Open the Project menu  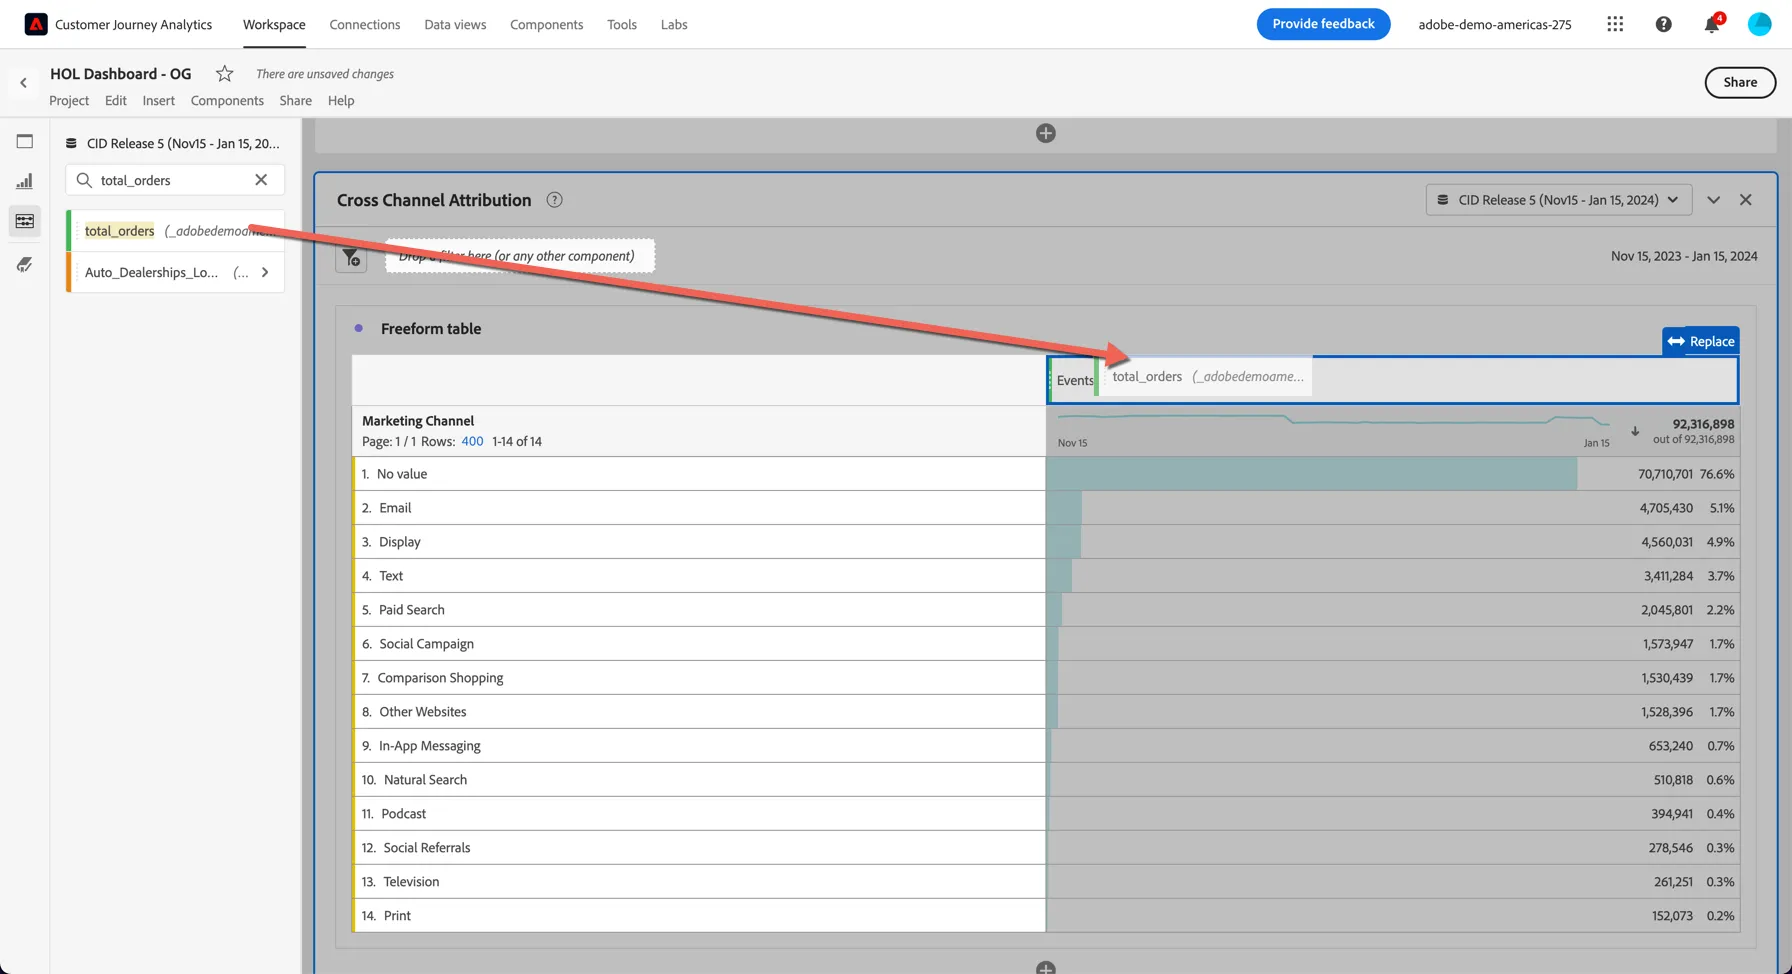[x=69, y=100]
